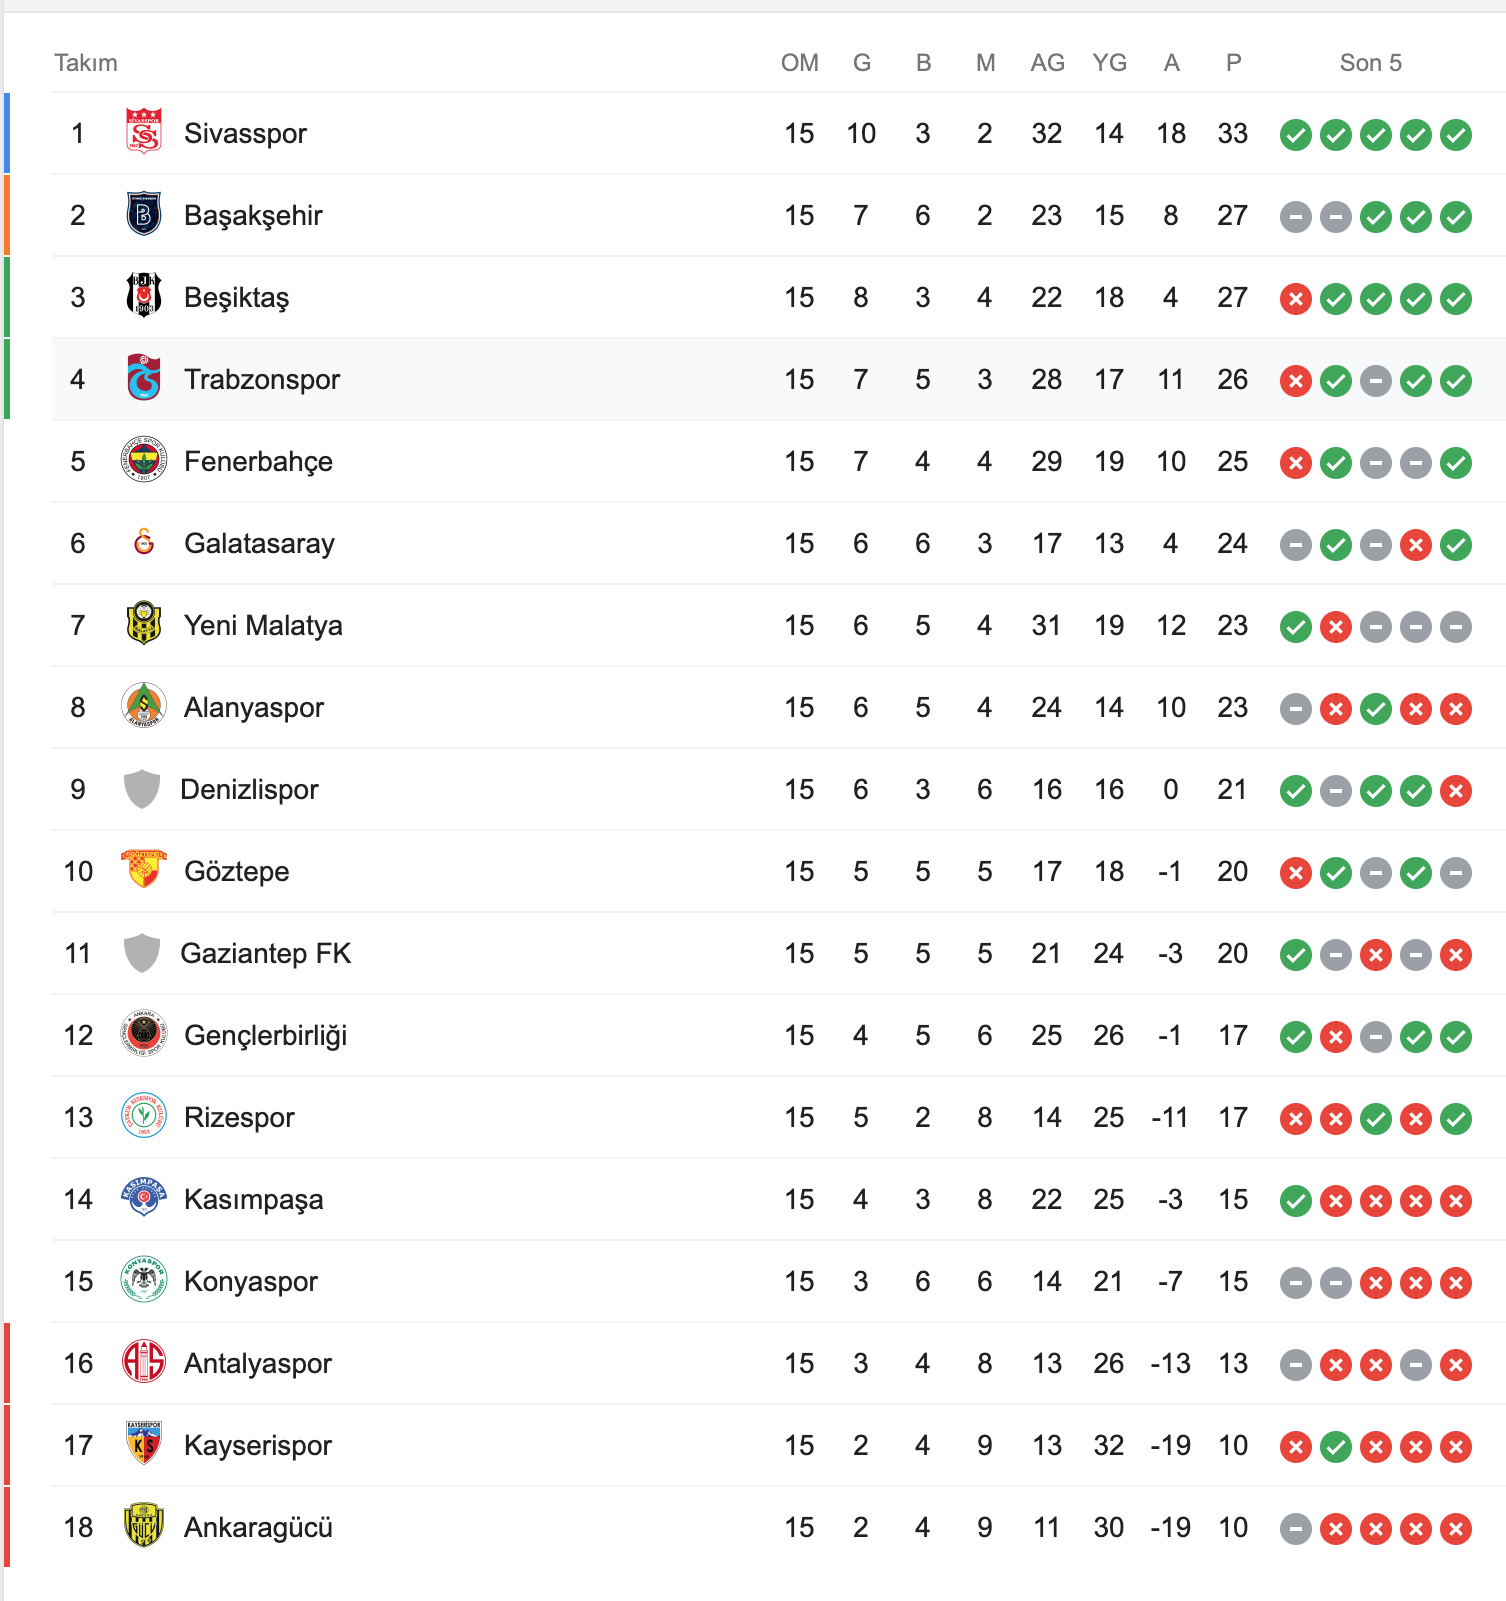Click the Başakşehir club crest icon
This screenshot has width=1506, height=1601.
(x=144, y=215)
